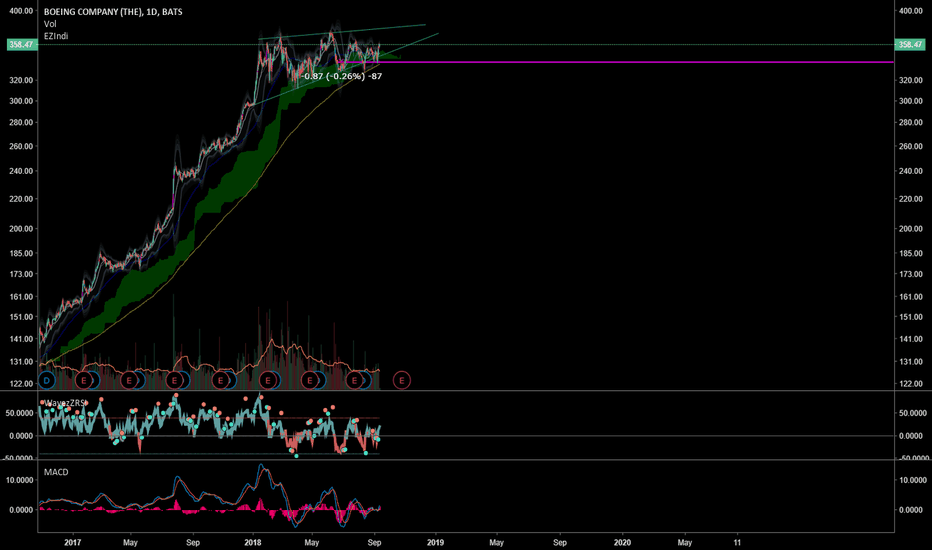Click the right 358.47 current price tag
932x550 pixels.
tap(910, 45)
